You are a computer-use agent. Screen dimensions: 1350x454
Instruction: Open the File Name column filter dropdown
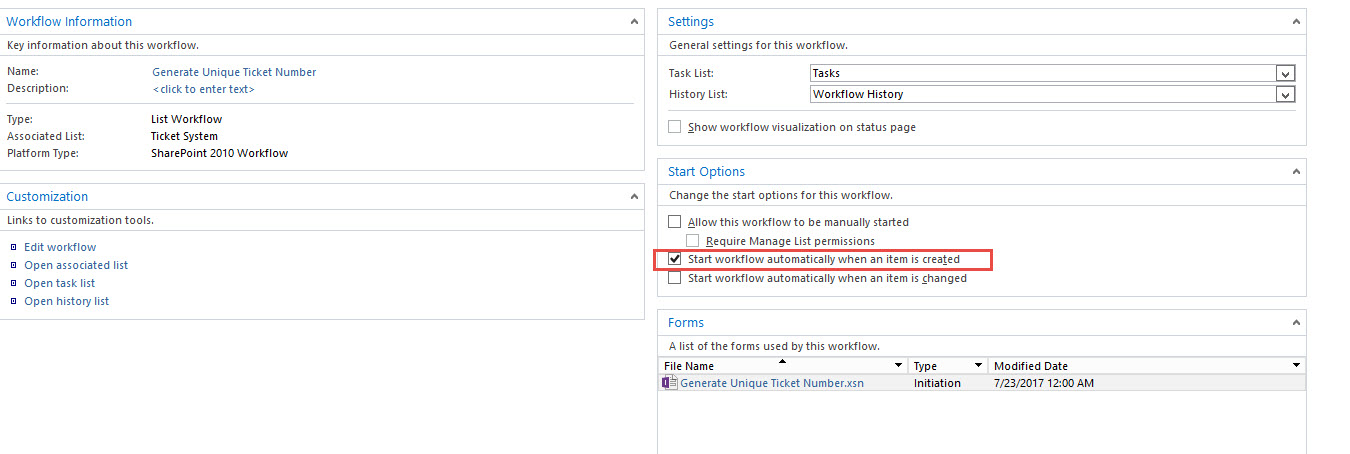click(899, 366)
